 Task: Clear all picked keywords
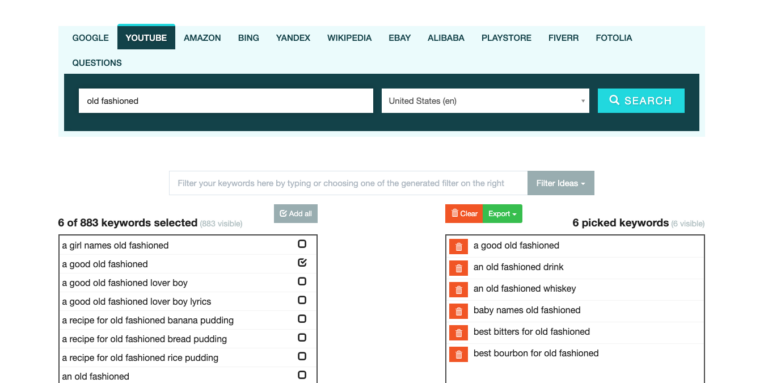pos(464,214)
